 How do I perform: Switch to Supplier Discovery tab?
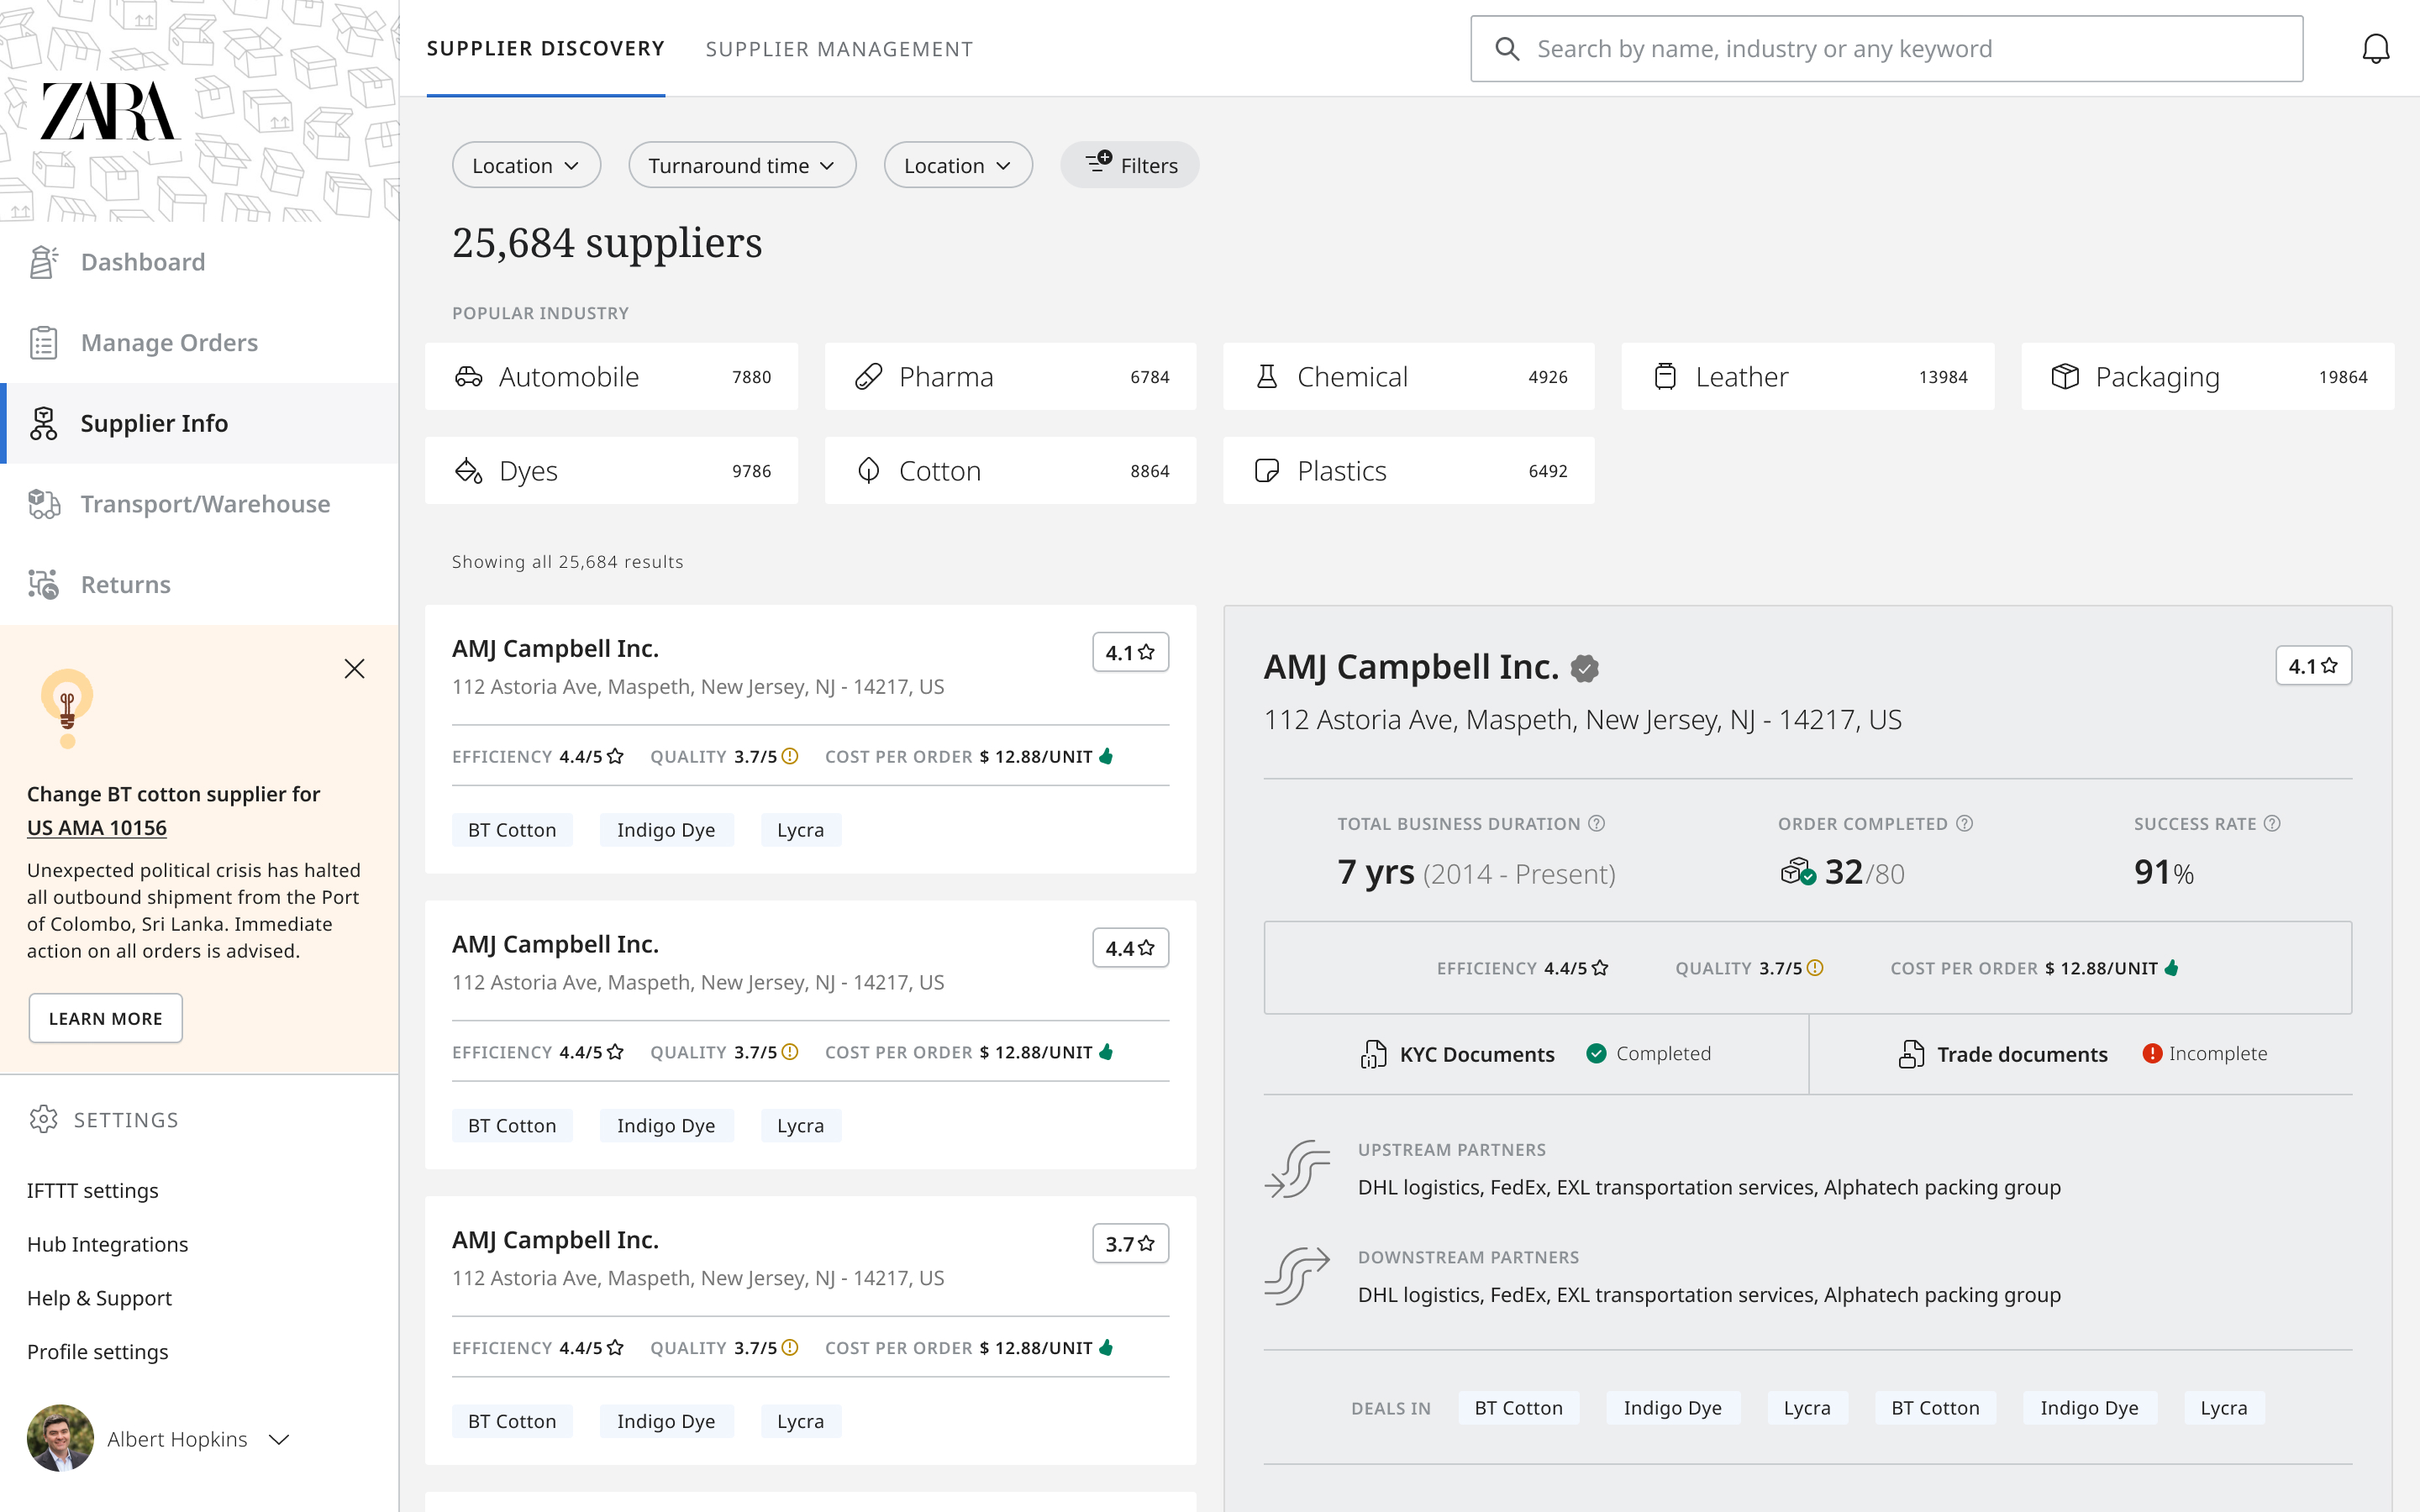[x=545, y=49]
